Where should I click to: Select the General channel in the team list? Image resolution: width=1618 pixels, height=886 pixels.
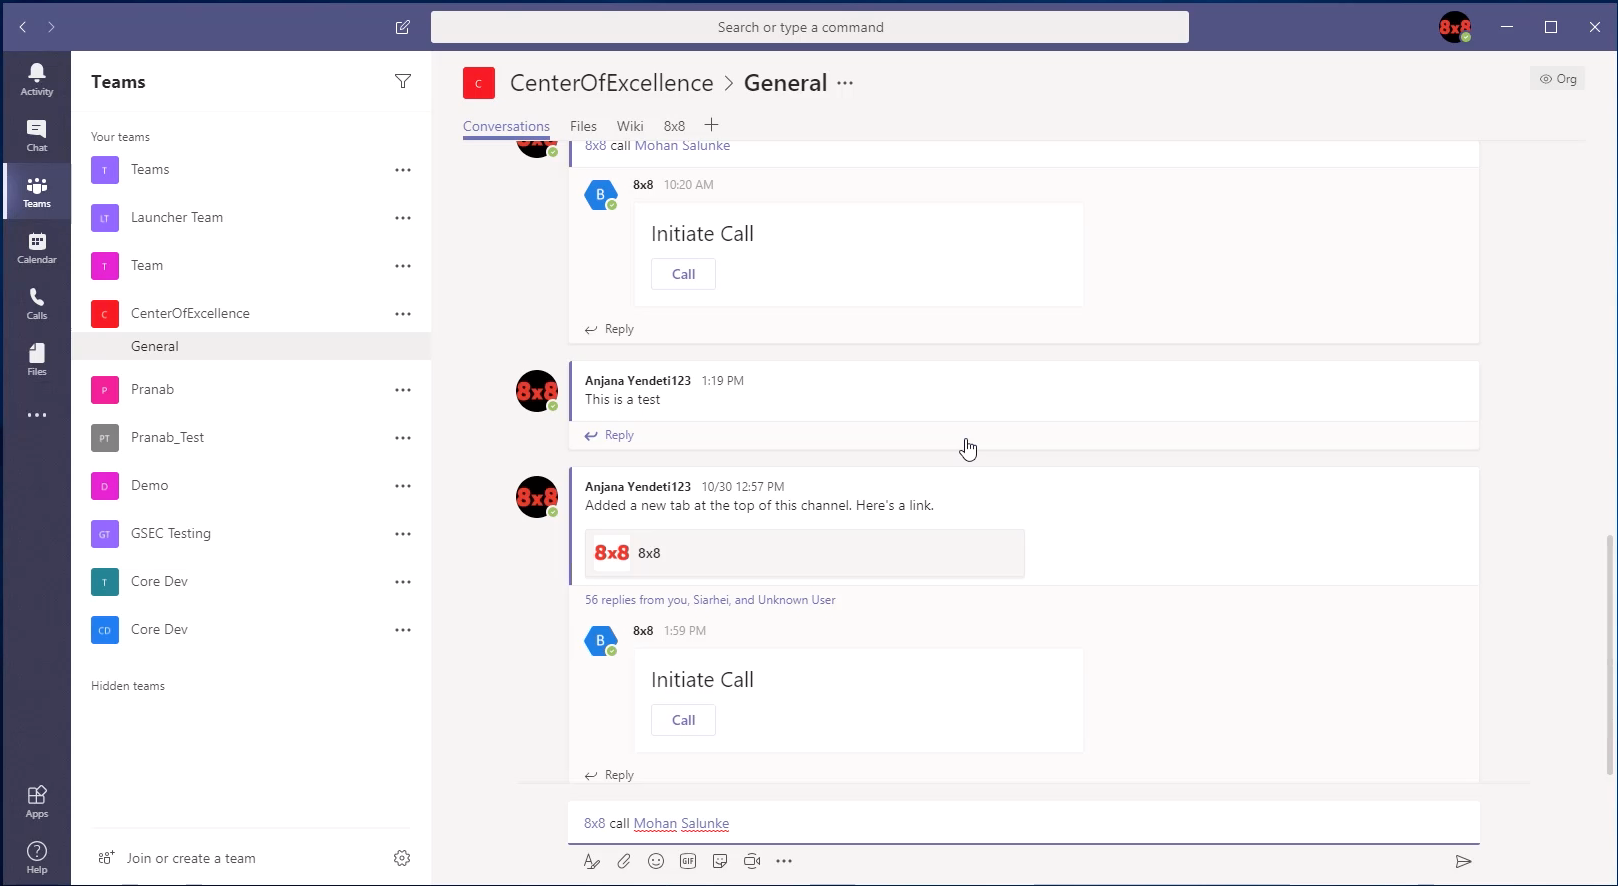[251, 346]
